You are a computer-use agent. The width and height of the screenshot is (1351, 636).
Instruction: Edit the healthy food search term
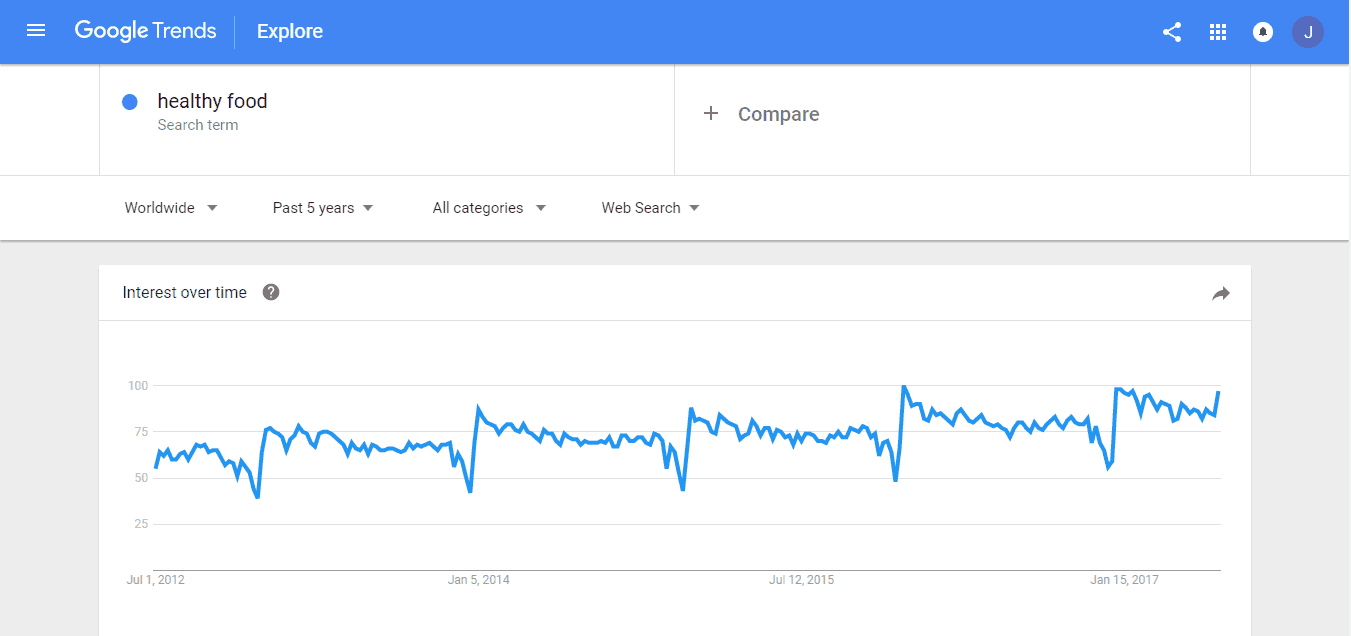click(212, 101)
